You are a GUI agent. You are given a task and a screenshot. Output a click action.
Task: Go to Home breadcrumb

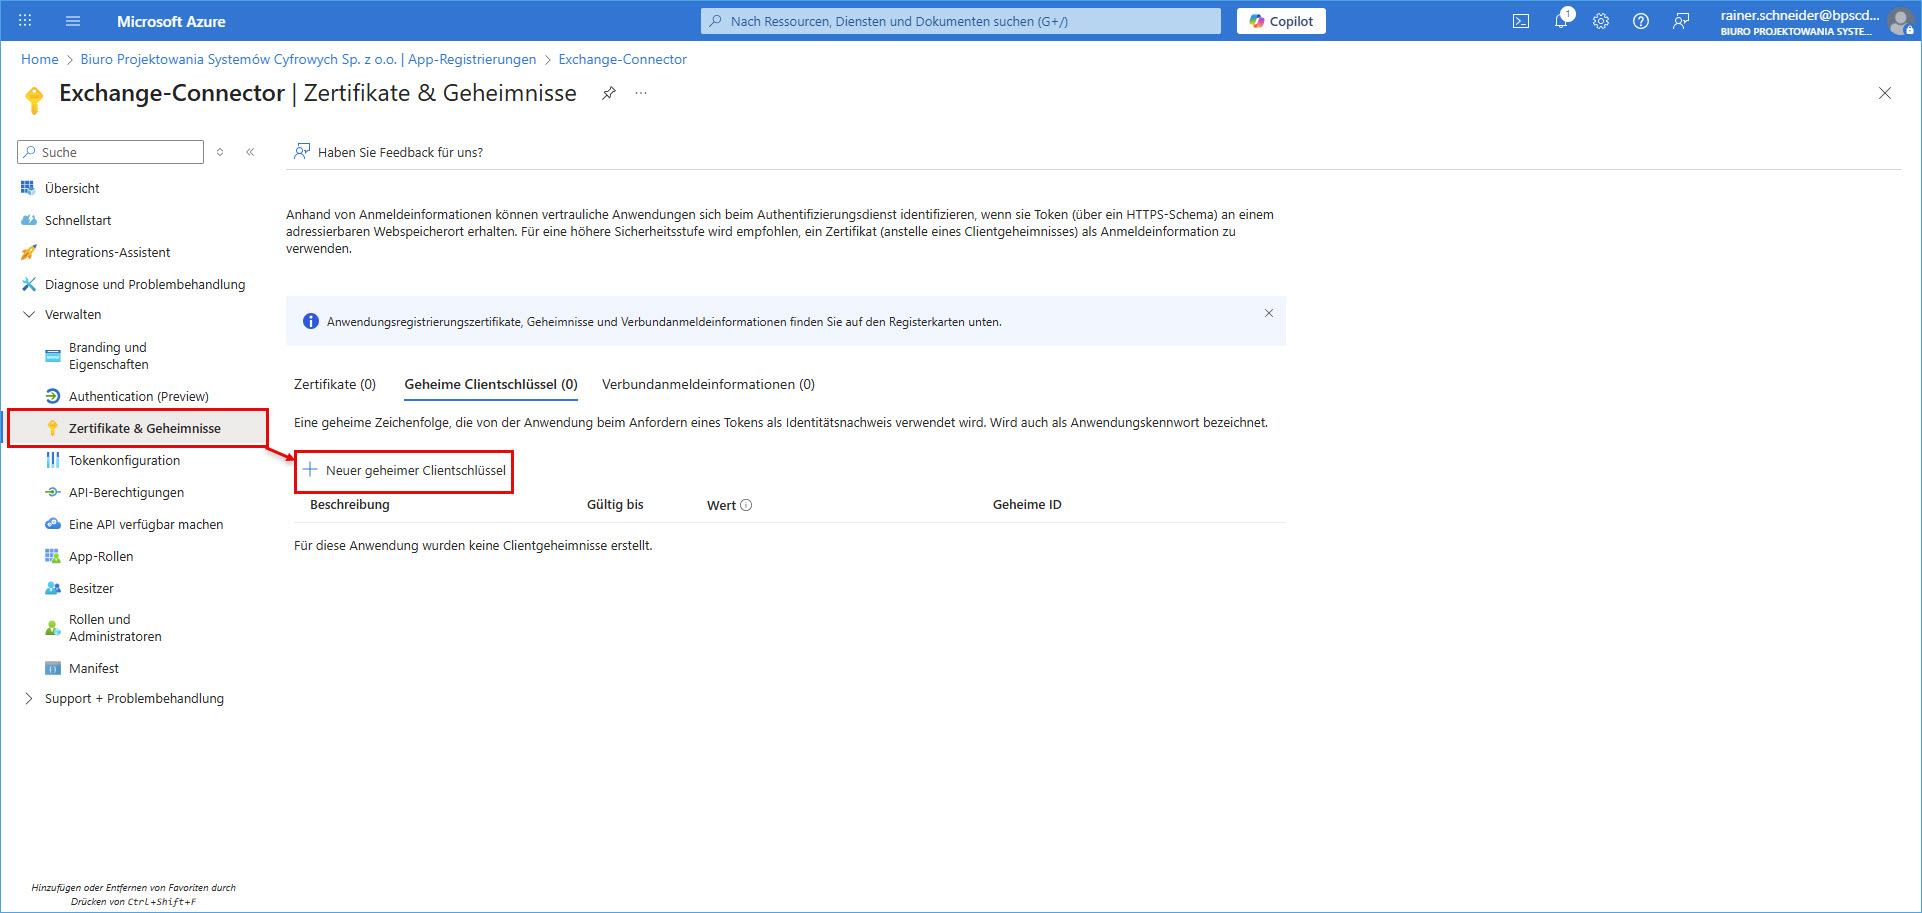point(40,59)
